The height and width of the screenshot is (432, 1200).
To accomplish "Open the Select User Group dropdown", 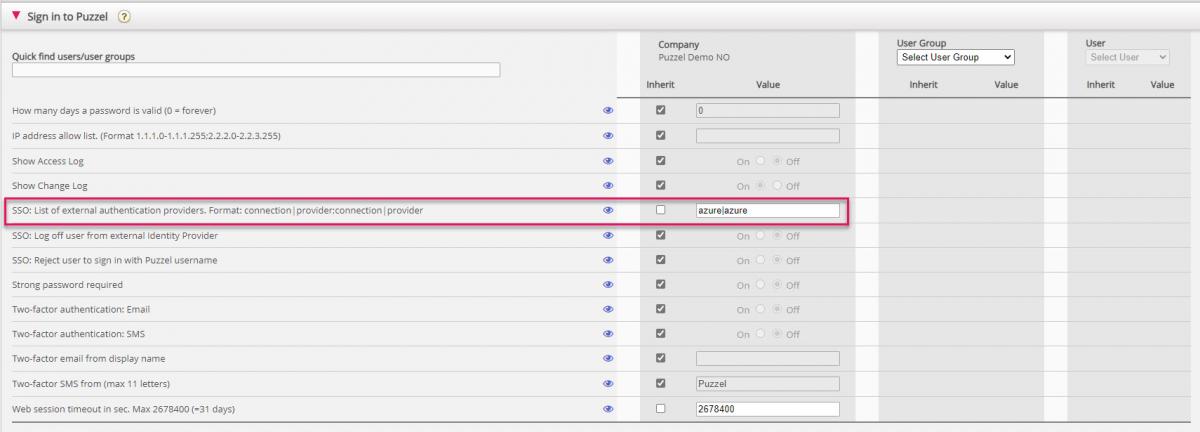I will pyautogui.click(x=957, y=58).
